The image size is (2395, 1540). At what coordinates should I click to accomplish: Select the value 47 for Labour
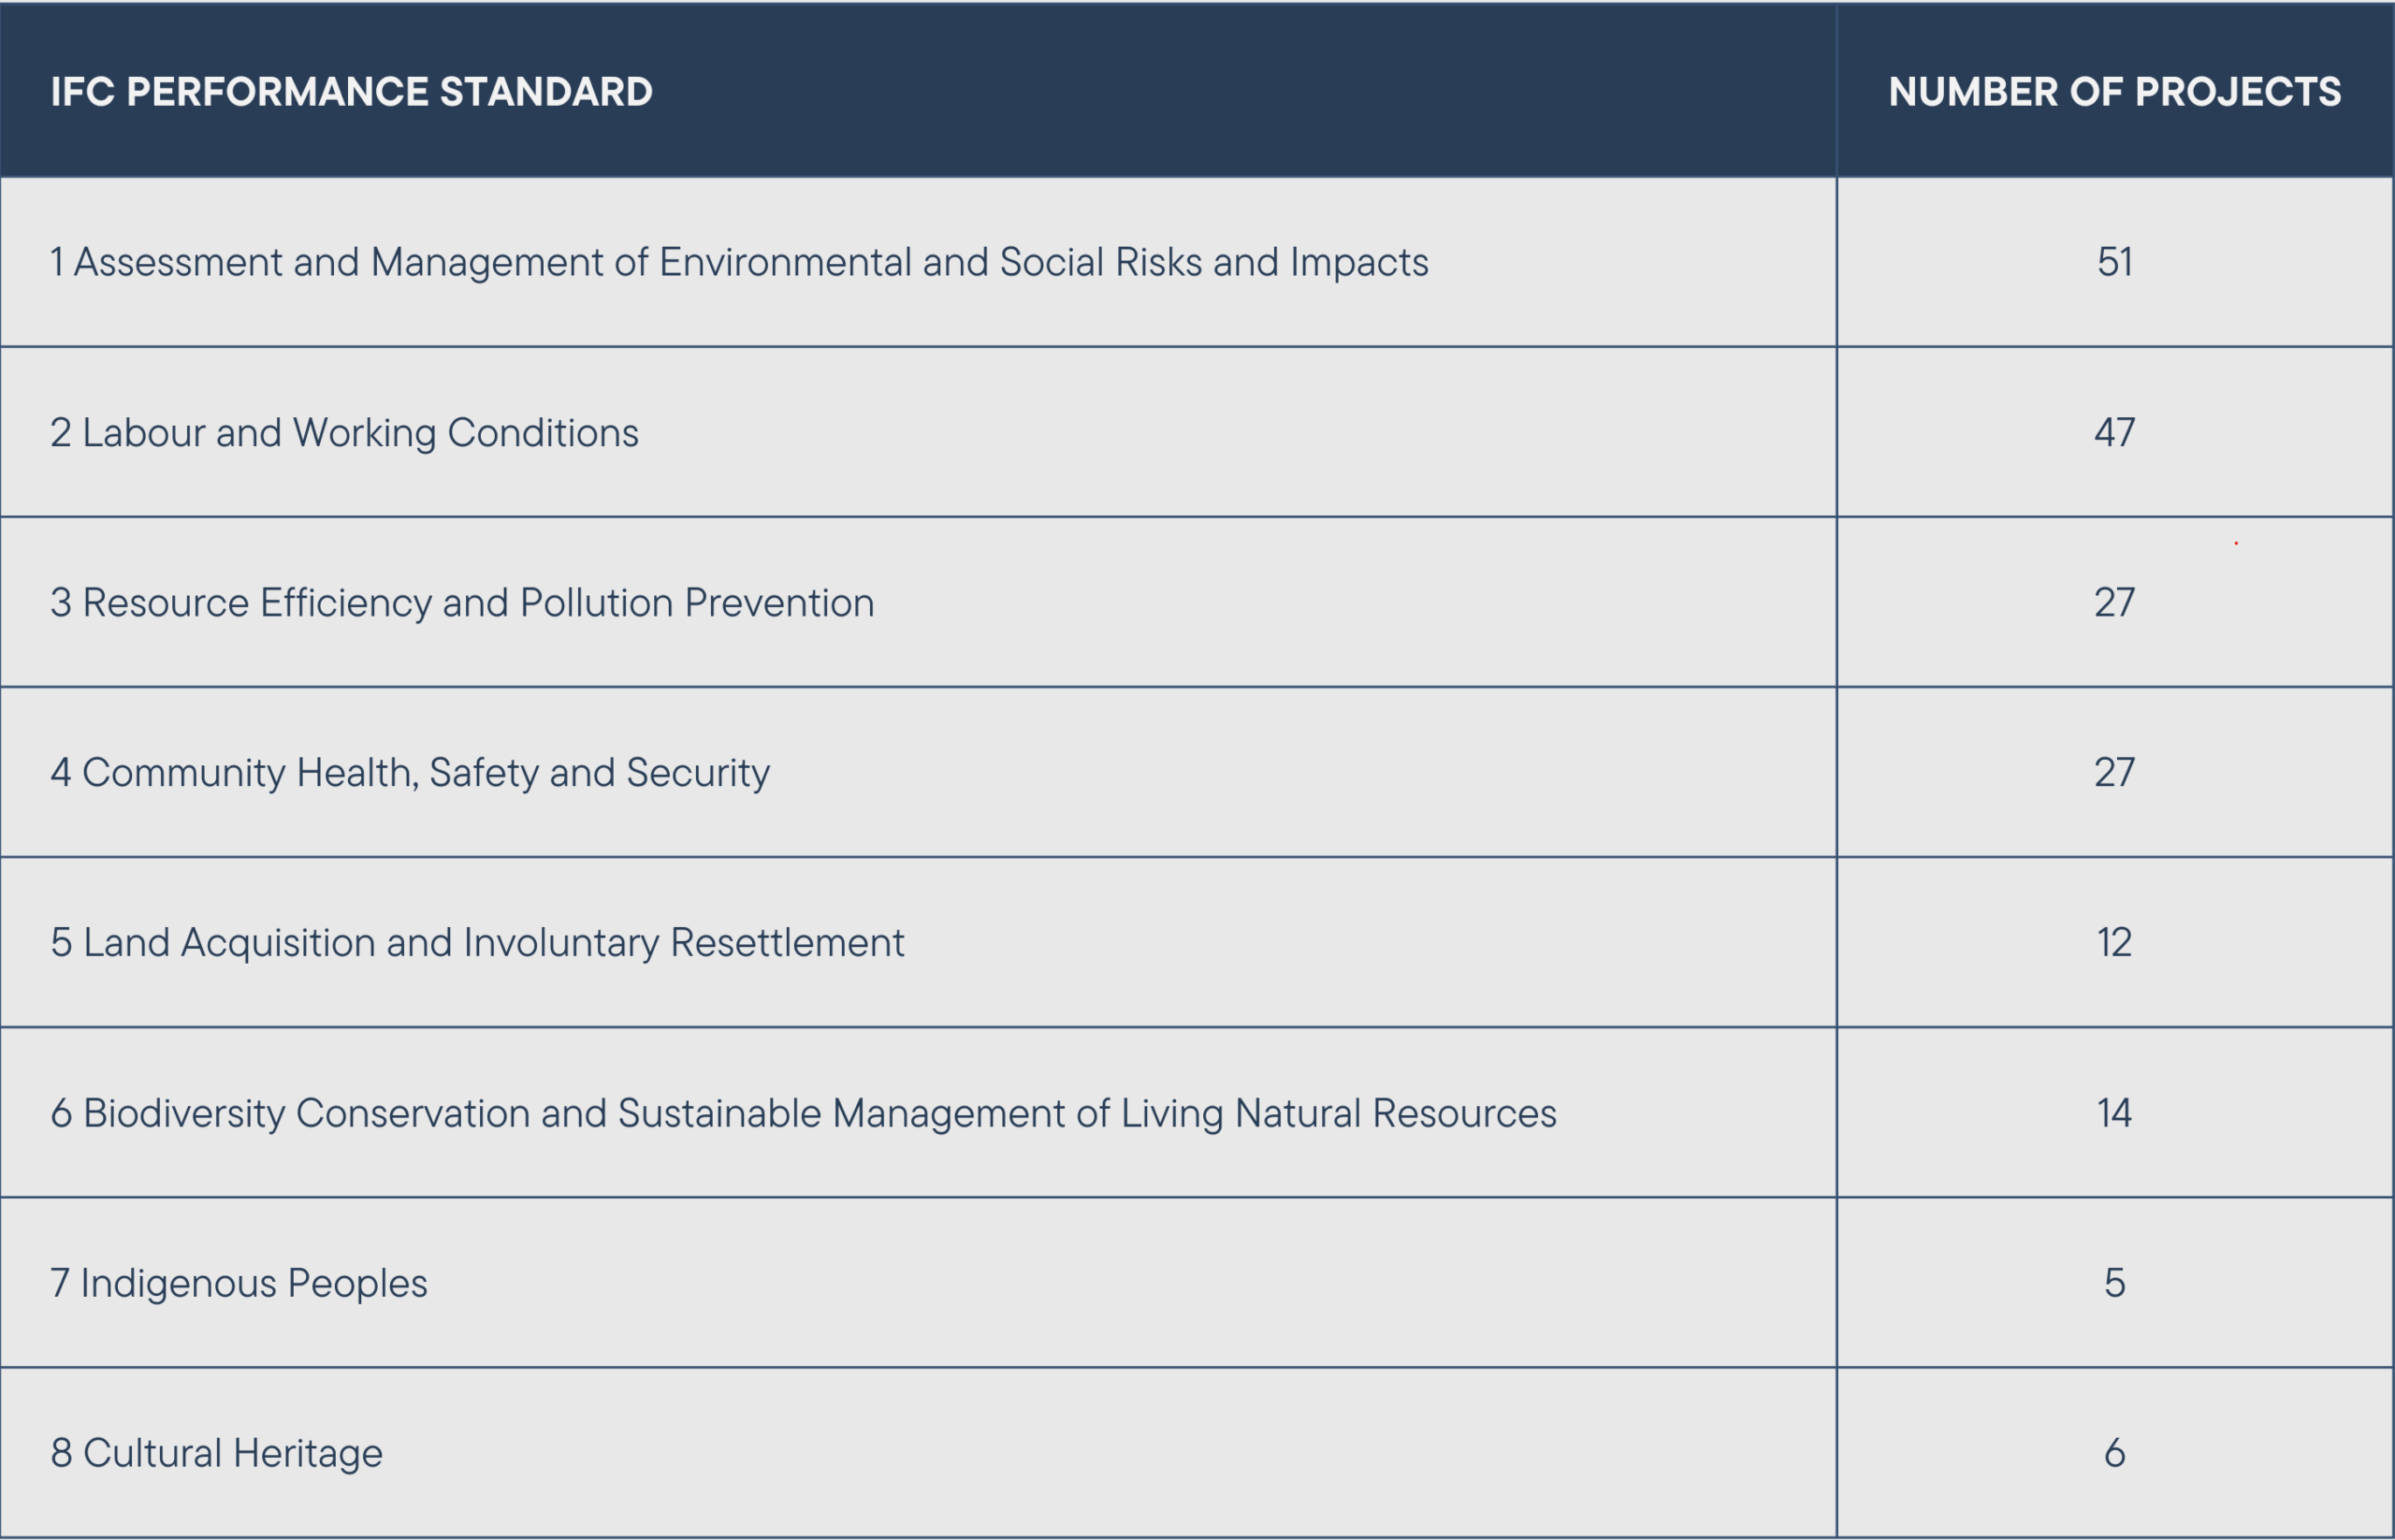pos(2114,433)
